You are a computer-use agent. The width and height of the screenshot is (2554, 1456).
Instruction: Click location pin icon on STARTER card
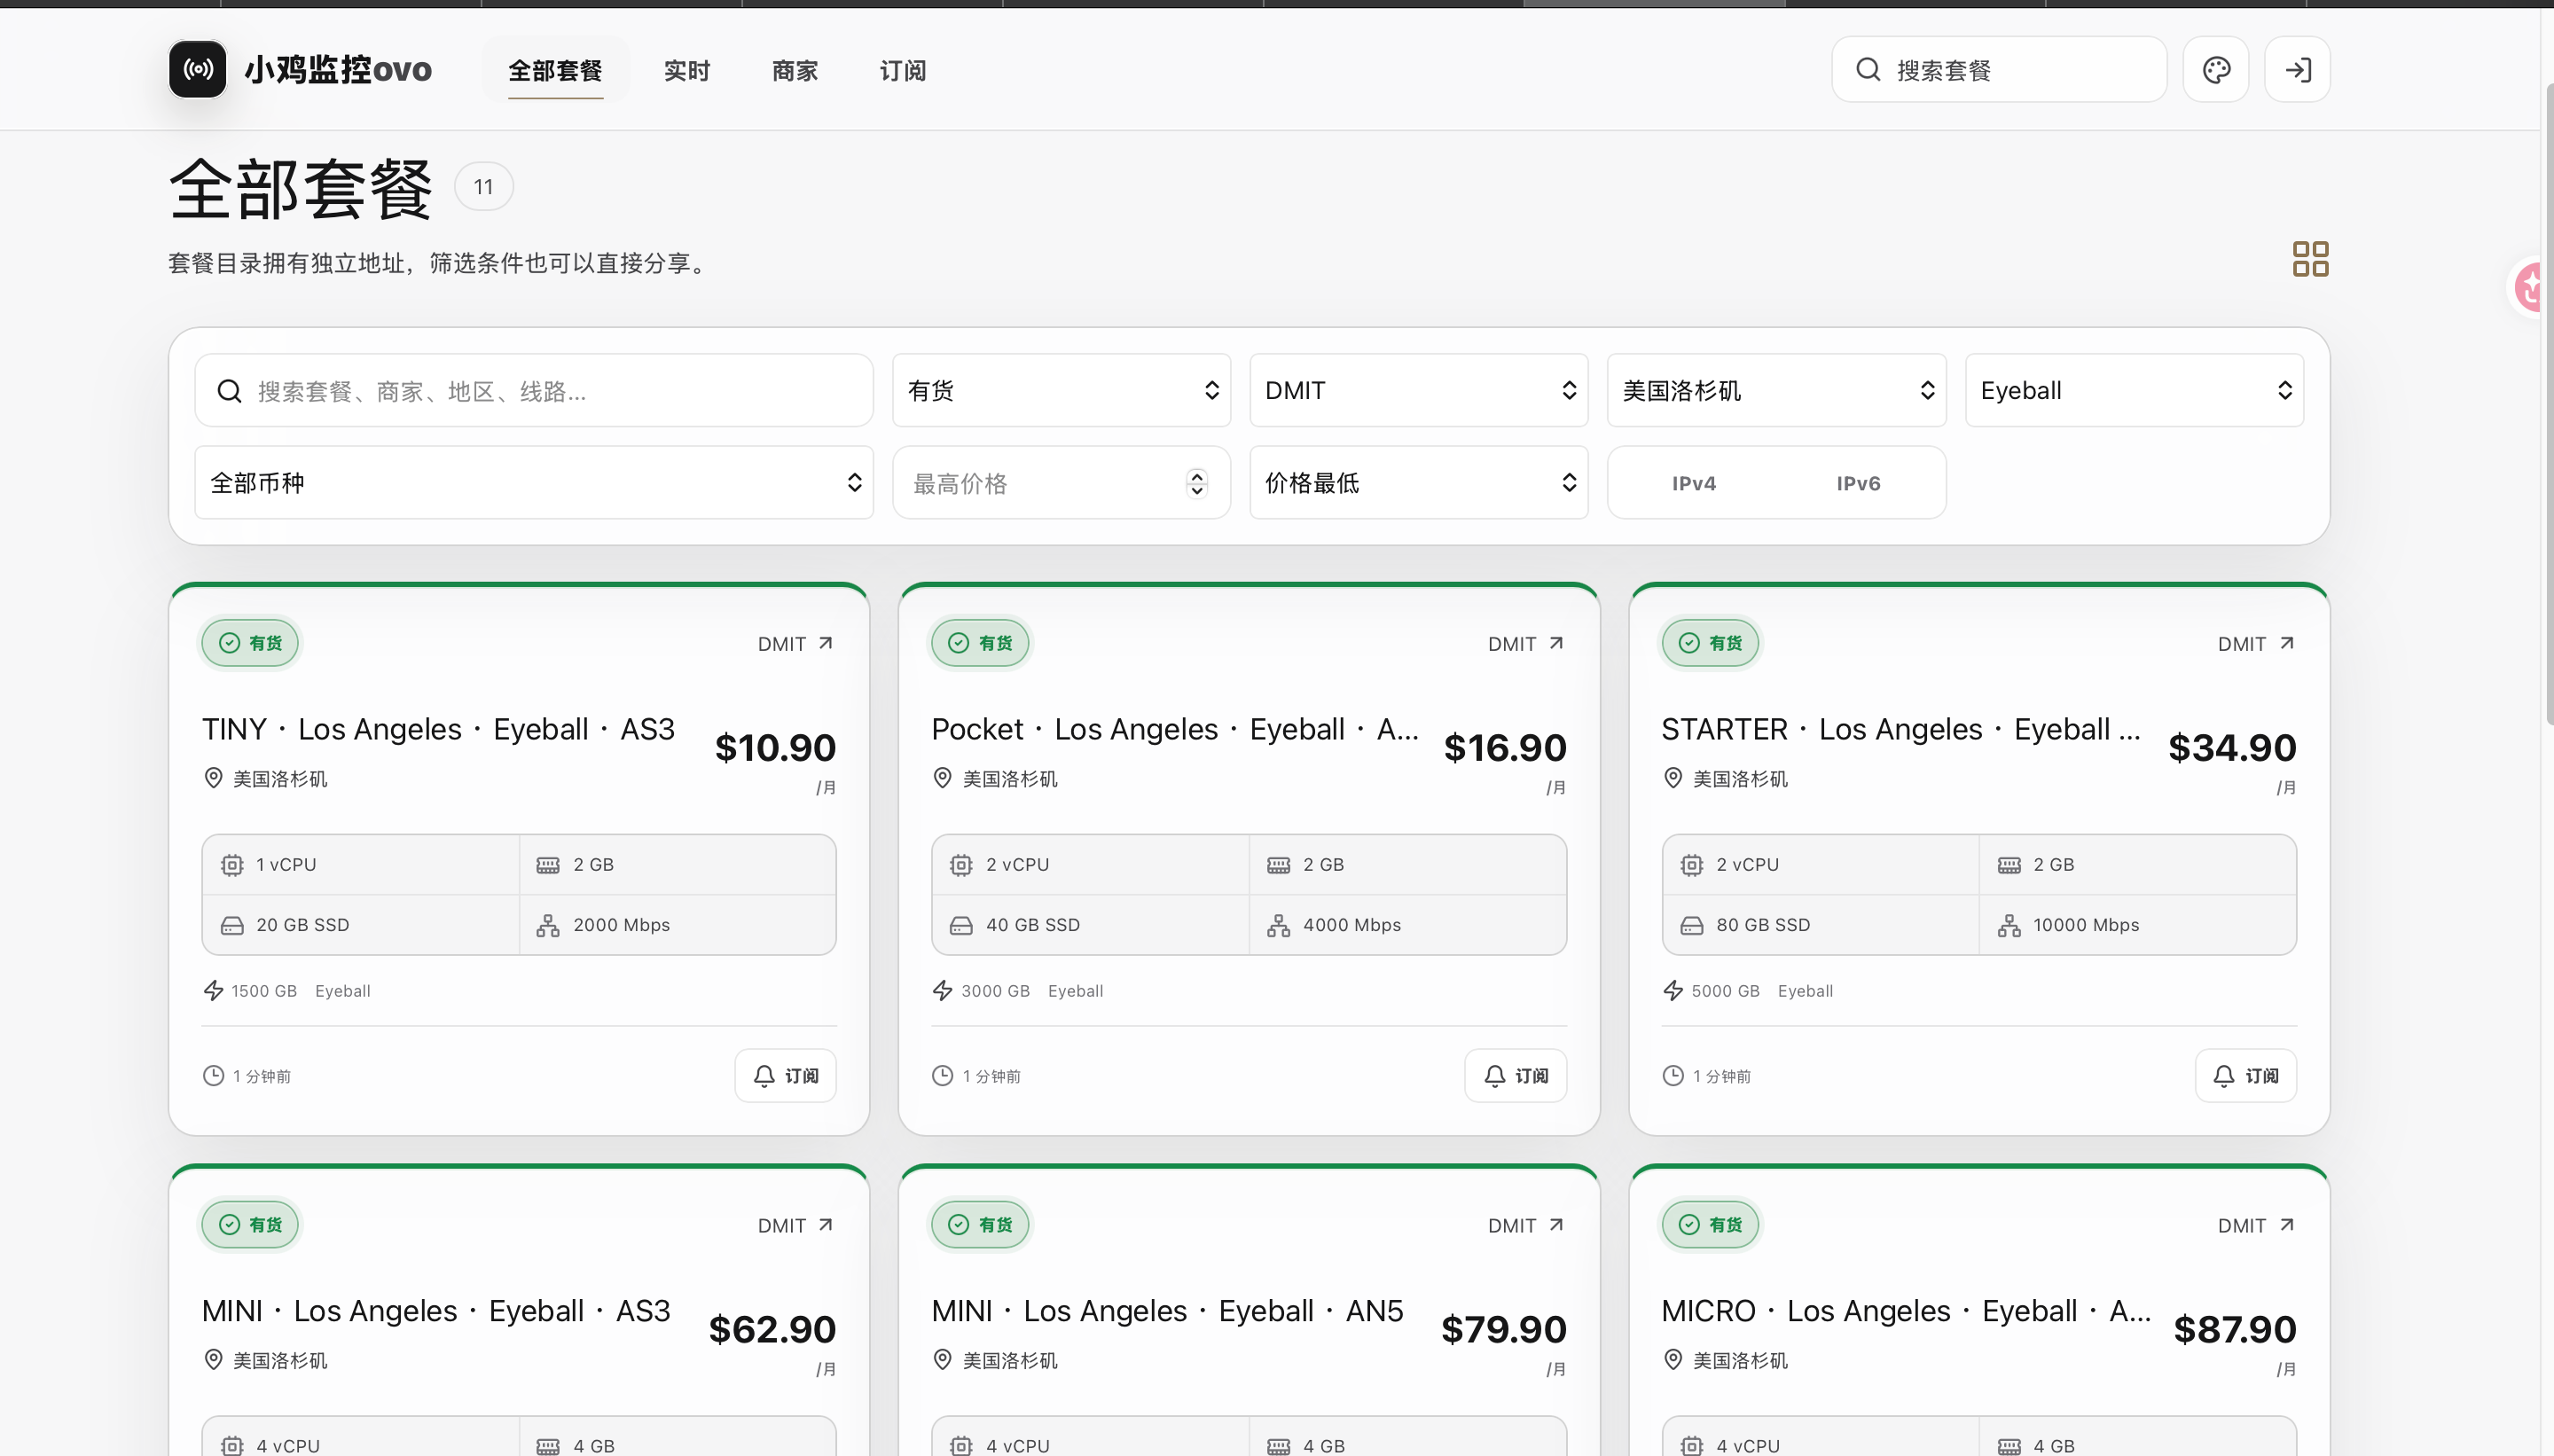1673,778
